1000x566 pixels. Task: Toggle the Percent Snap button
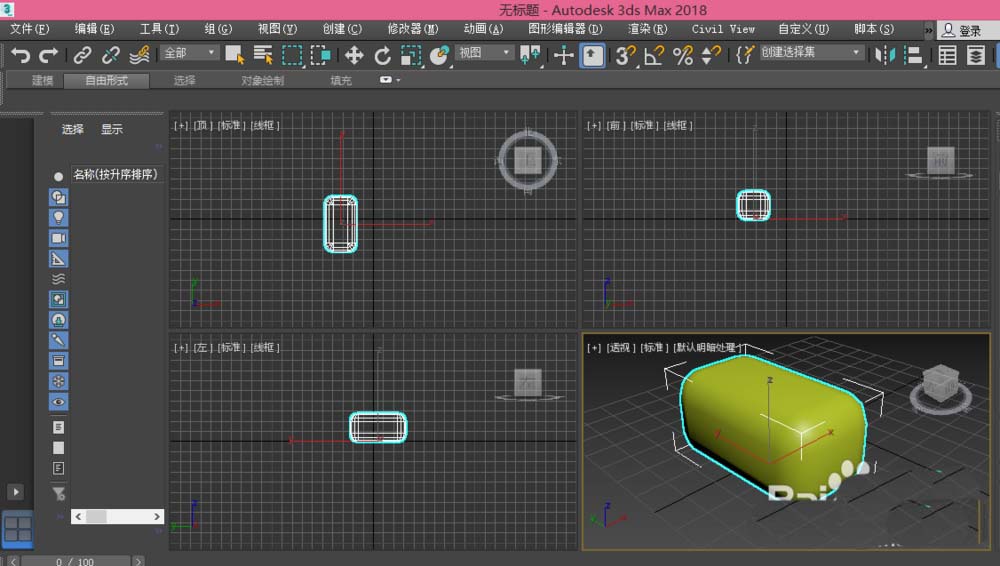683,56
